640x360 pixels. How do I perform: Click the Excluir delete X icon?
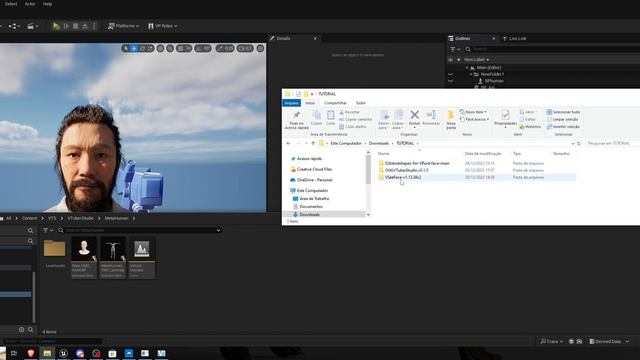(414, 115)
